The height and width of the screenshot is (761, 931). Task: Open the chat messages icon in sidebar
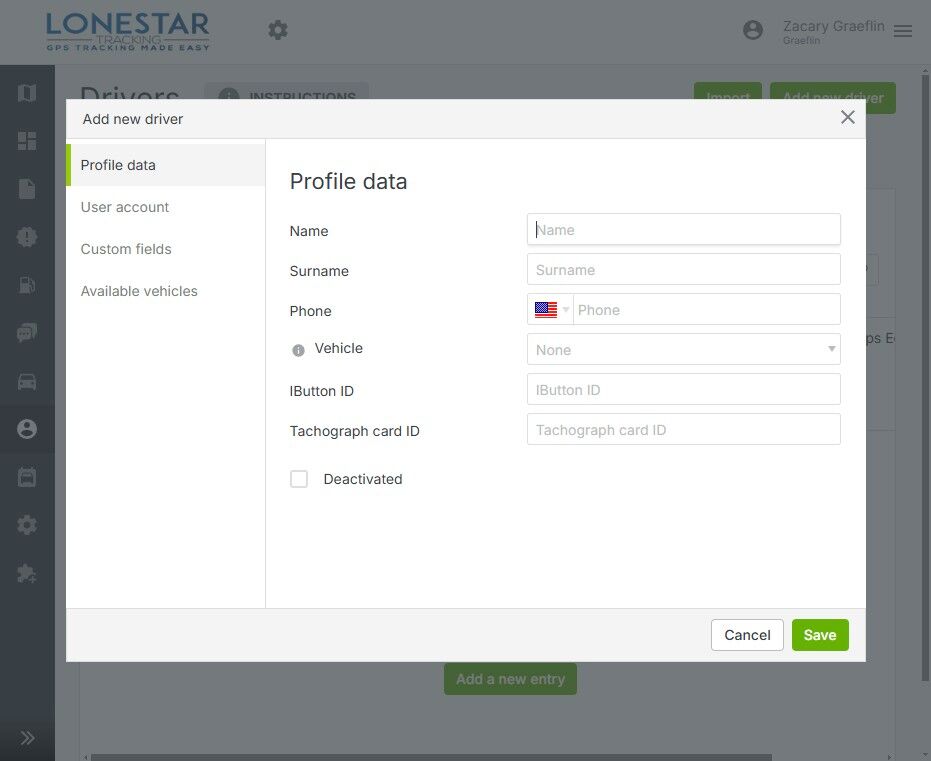(27, 333)
